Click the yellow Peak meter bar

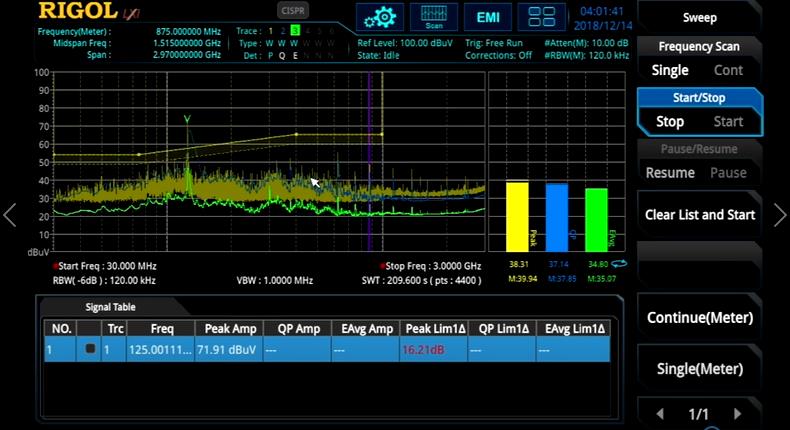point(517,215)
